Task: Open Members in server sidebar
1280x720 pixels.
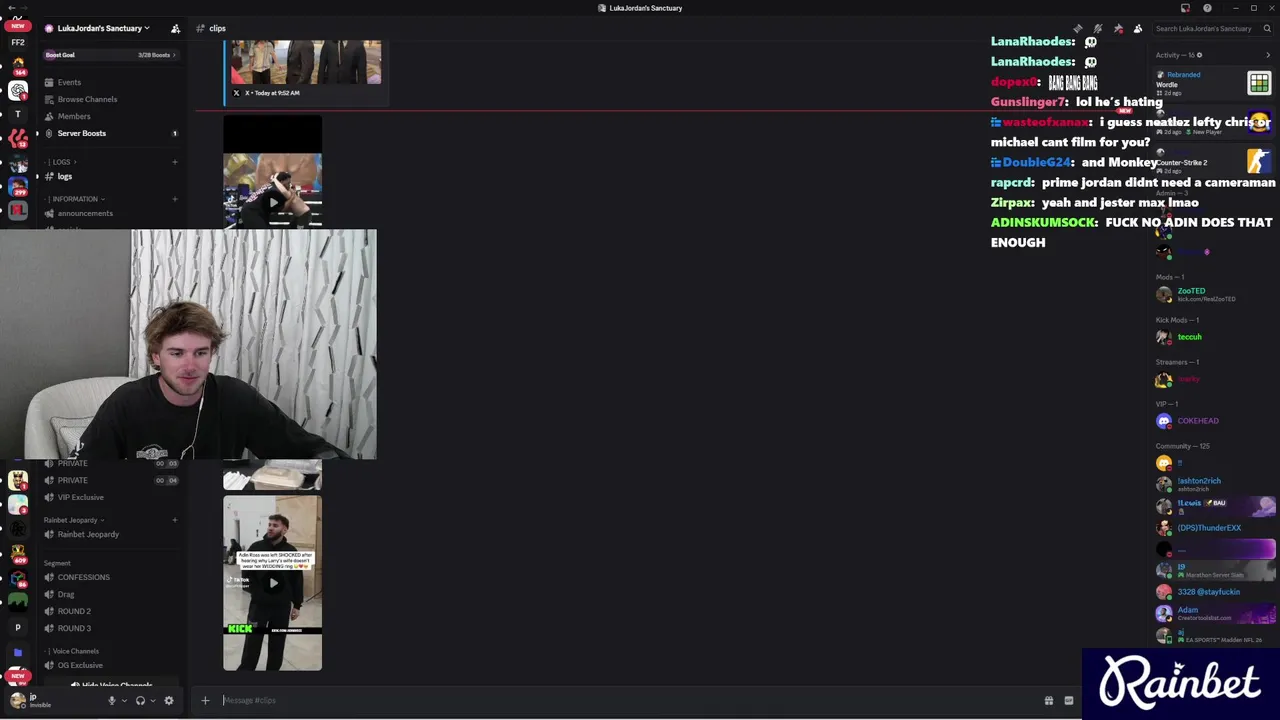Action: (x=110, y=116)
